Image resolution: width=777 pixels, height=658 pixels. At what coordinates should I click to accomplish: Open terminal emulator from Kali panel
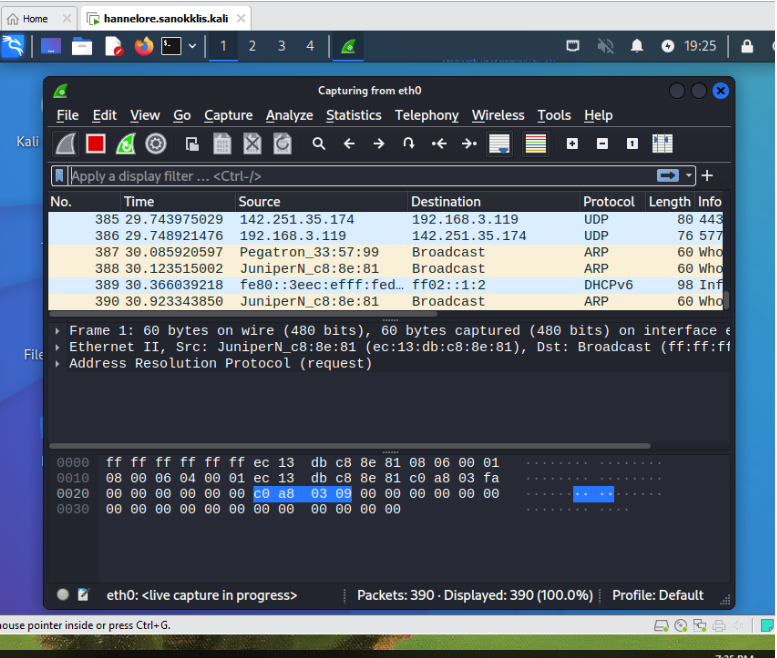171,47
